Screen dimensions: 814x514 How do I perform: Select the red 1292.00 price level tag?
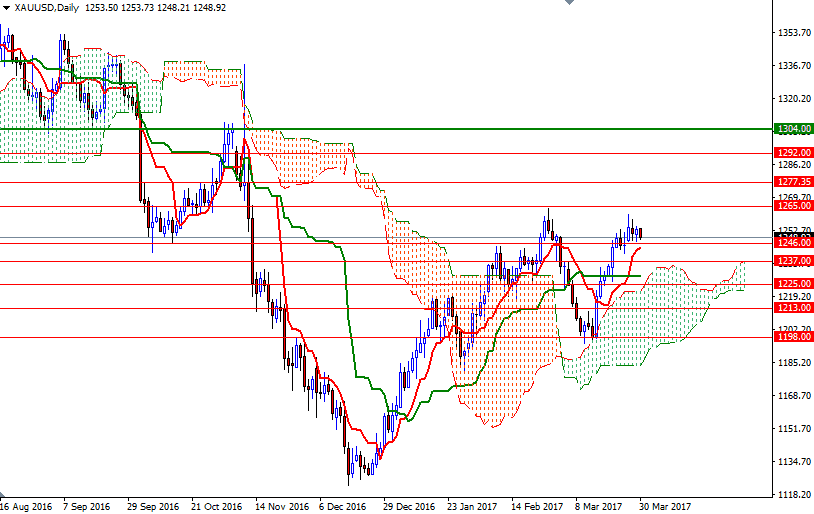click(x=793, y=153)
